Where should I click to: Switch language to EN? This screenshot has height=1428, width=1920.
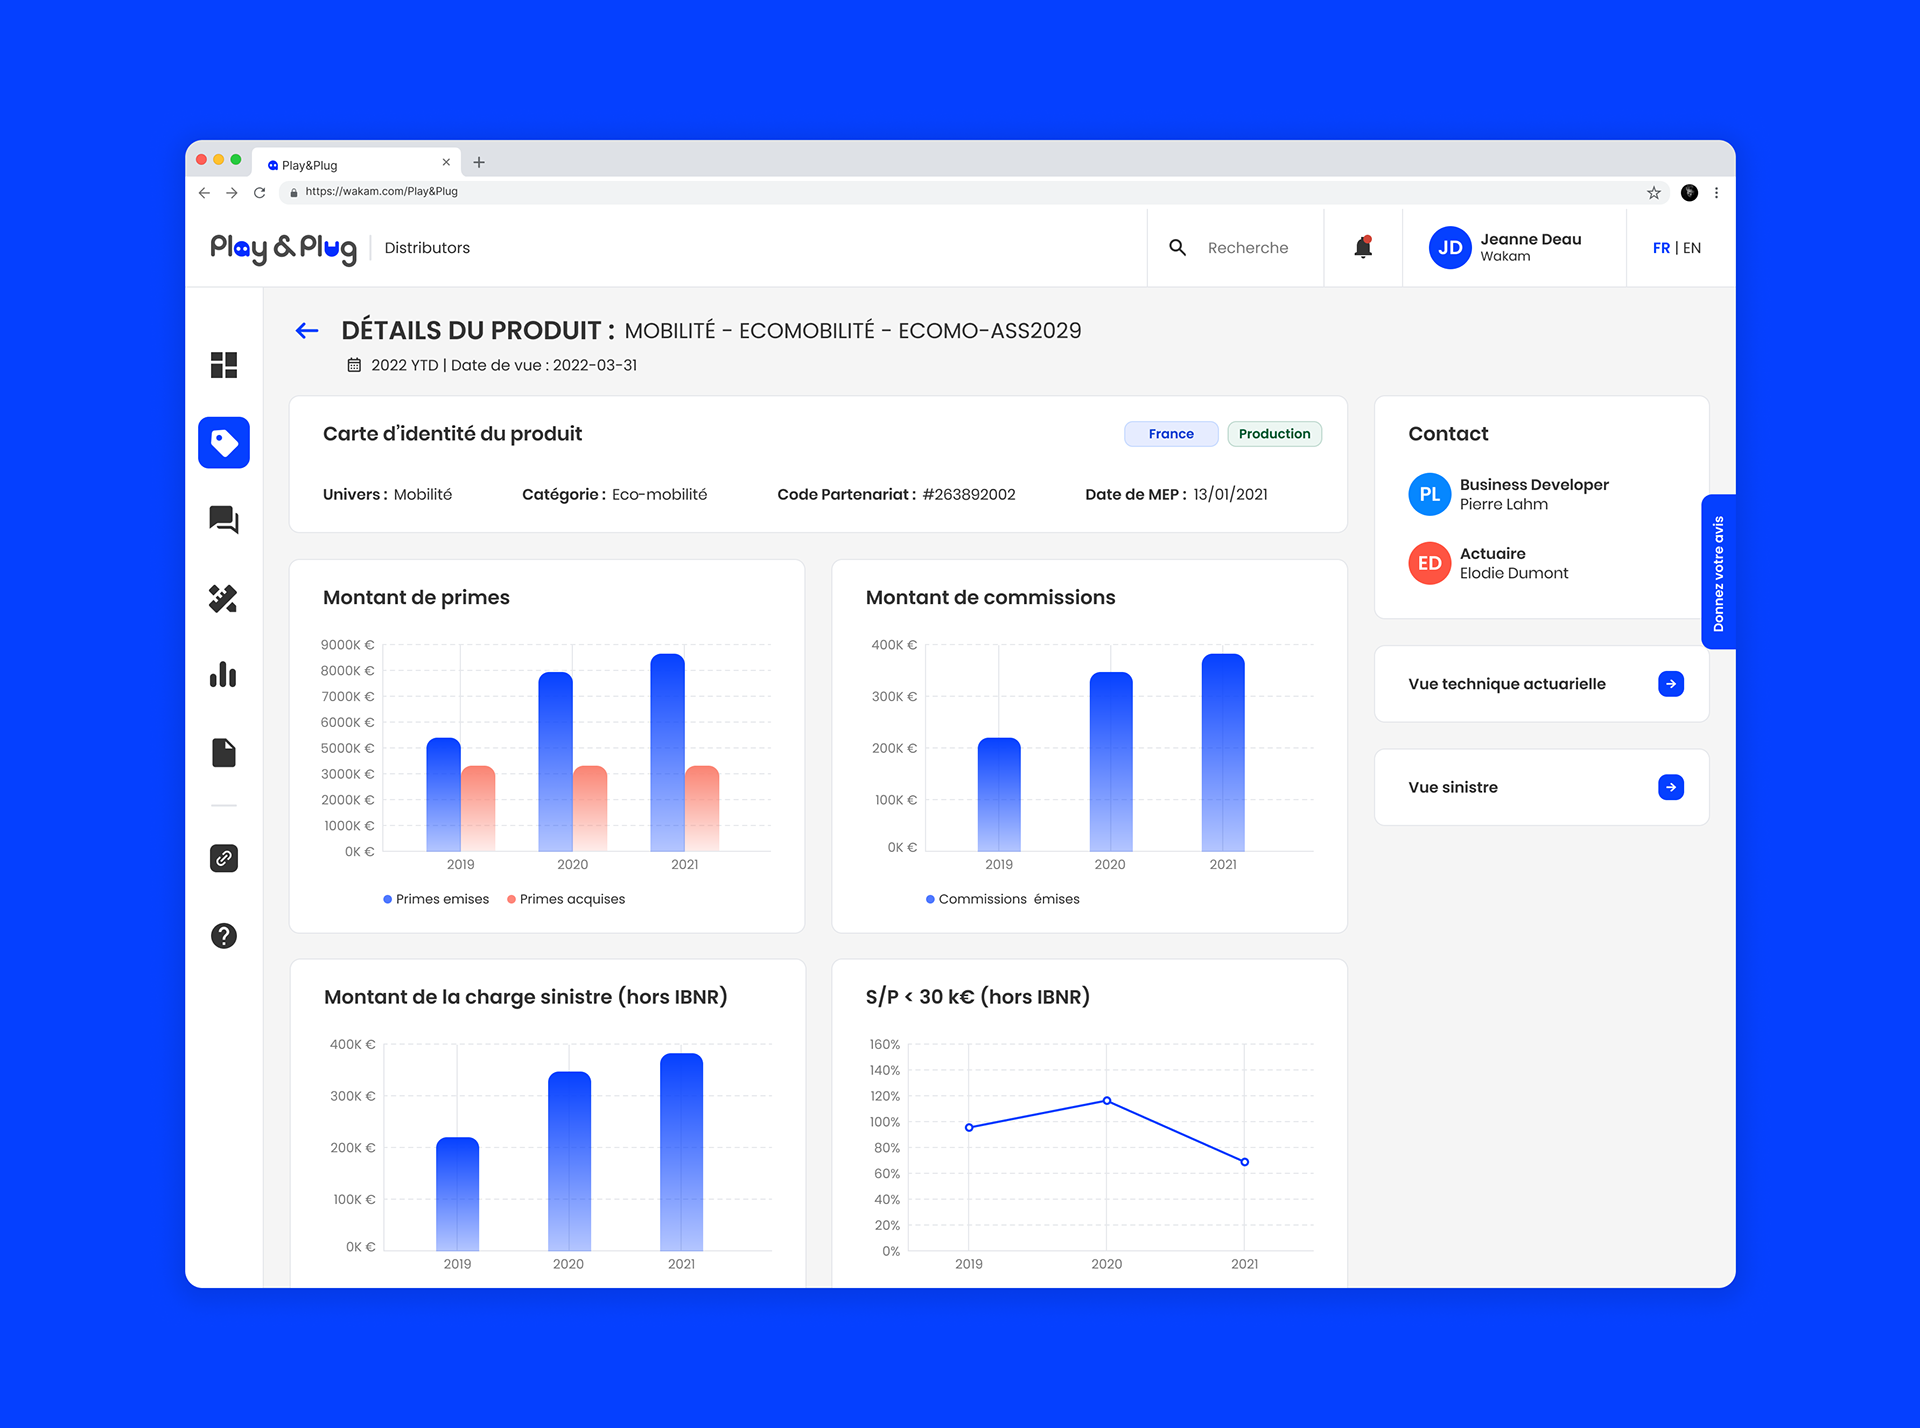[1692, 248]
